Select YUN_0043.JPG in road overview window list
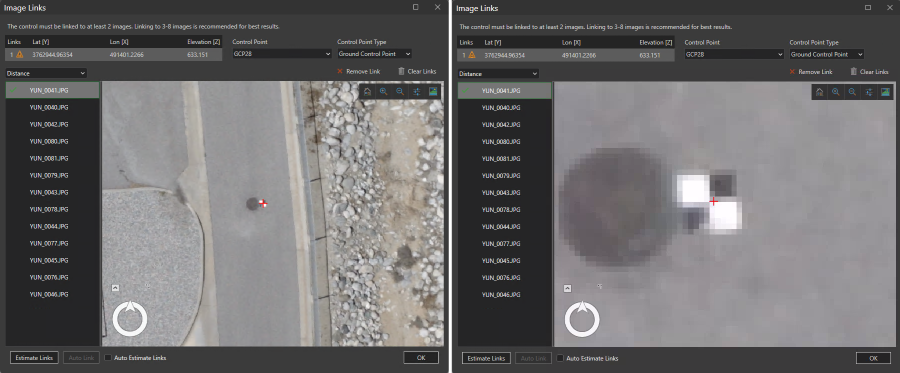The height and width of the screenshot is (373, 900). [52, 192]
